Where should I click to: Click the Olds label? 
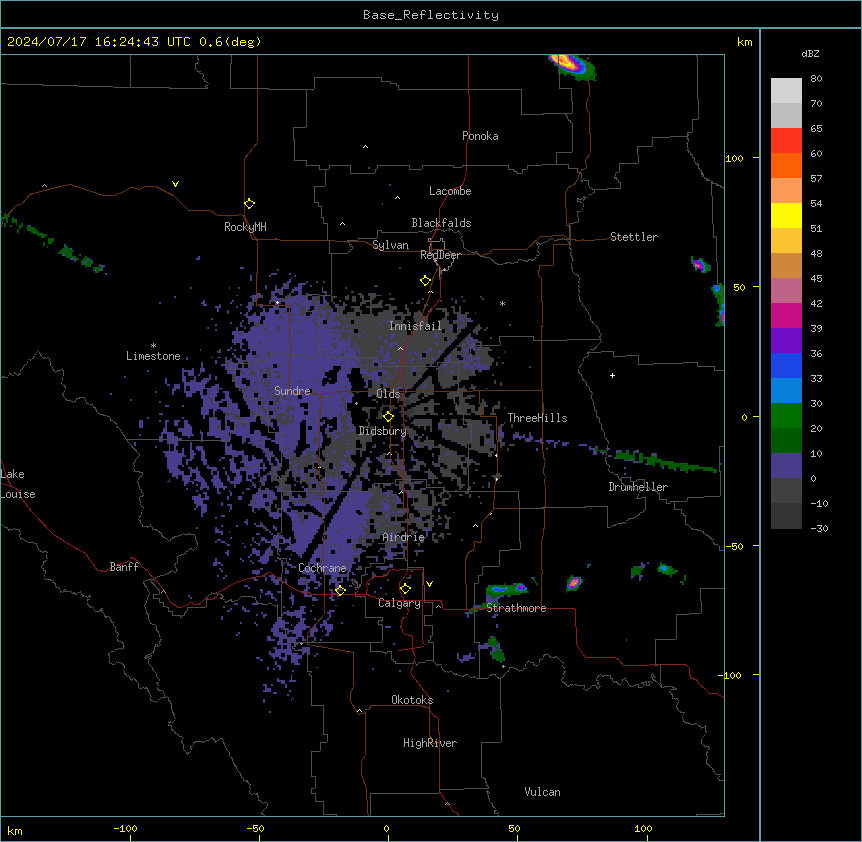click(388, 394)
